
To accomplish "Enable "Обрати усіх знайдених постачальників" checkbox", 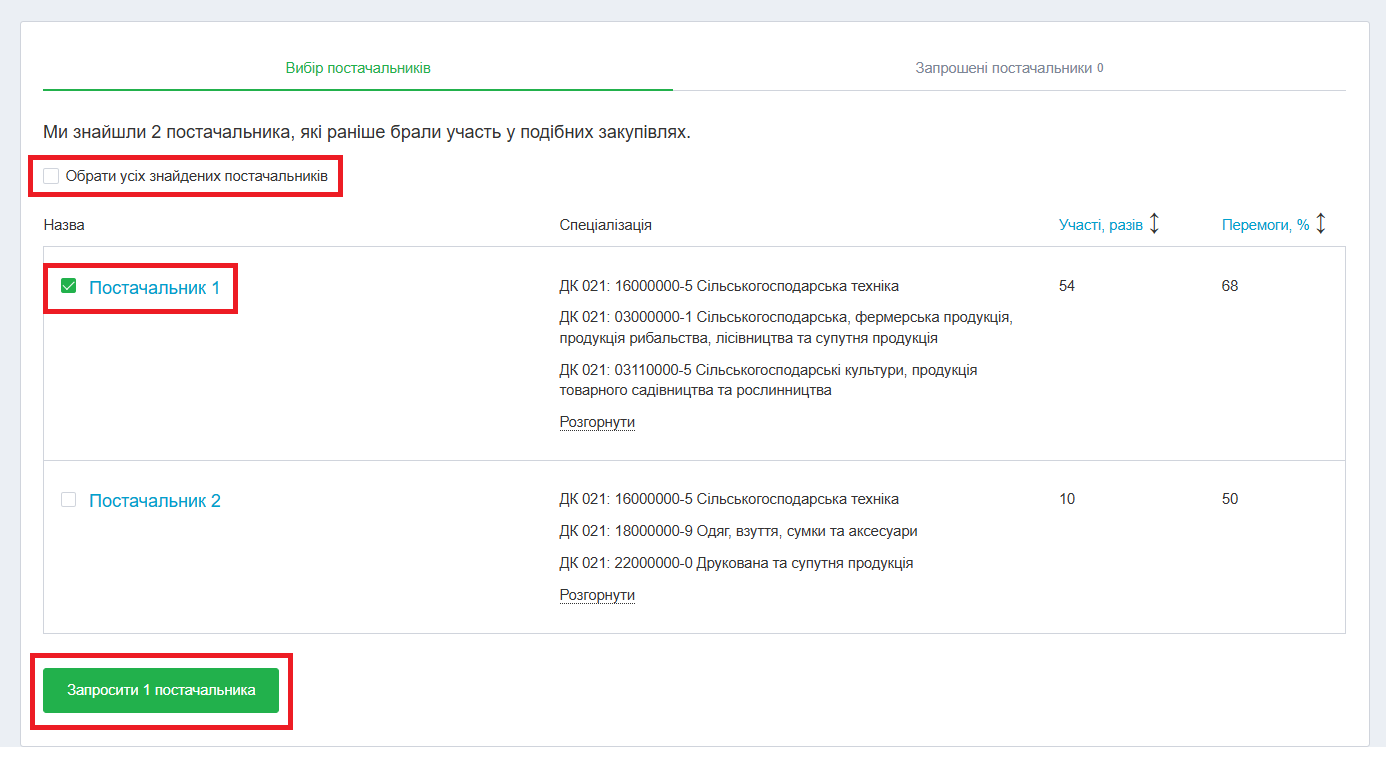I will click(51, 176).
